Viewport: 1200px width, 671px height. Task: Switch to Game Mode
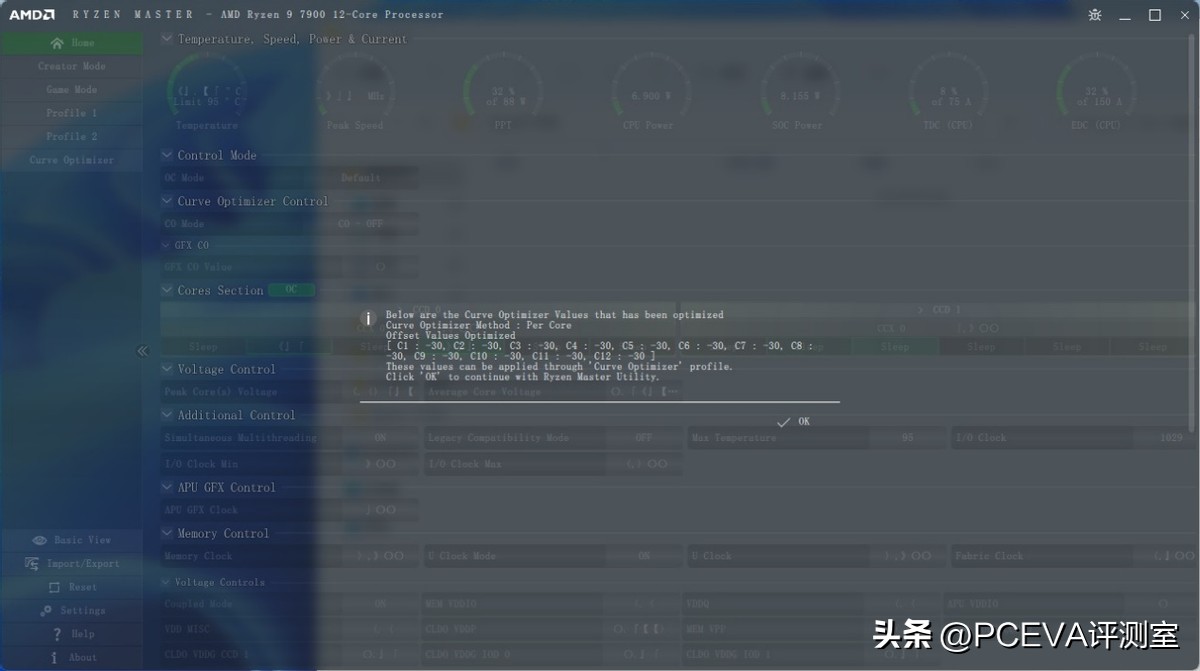point(71,89)
